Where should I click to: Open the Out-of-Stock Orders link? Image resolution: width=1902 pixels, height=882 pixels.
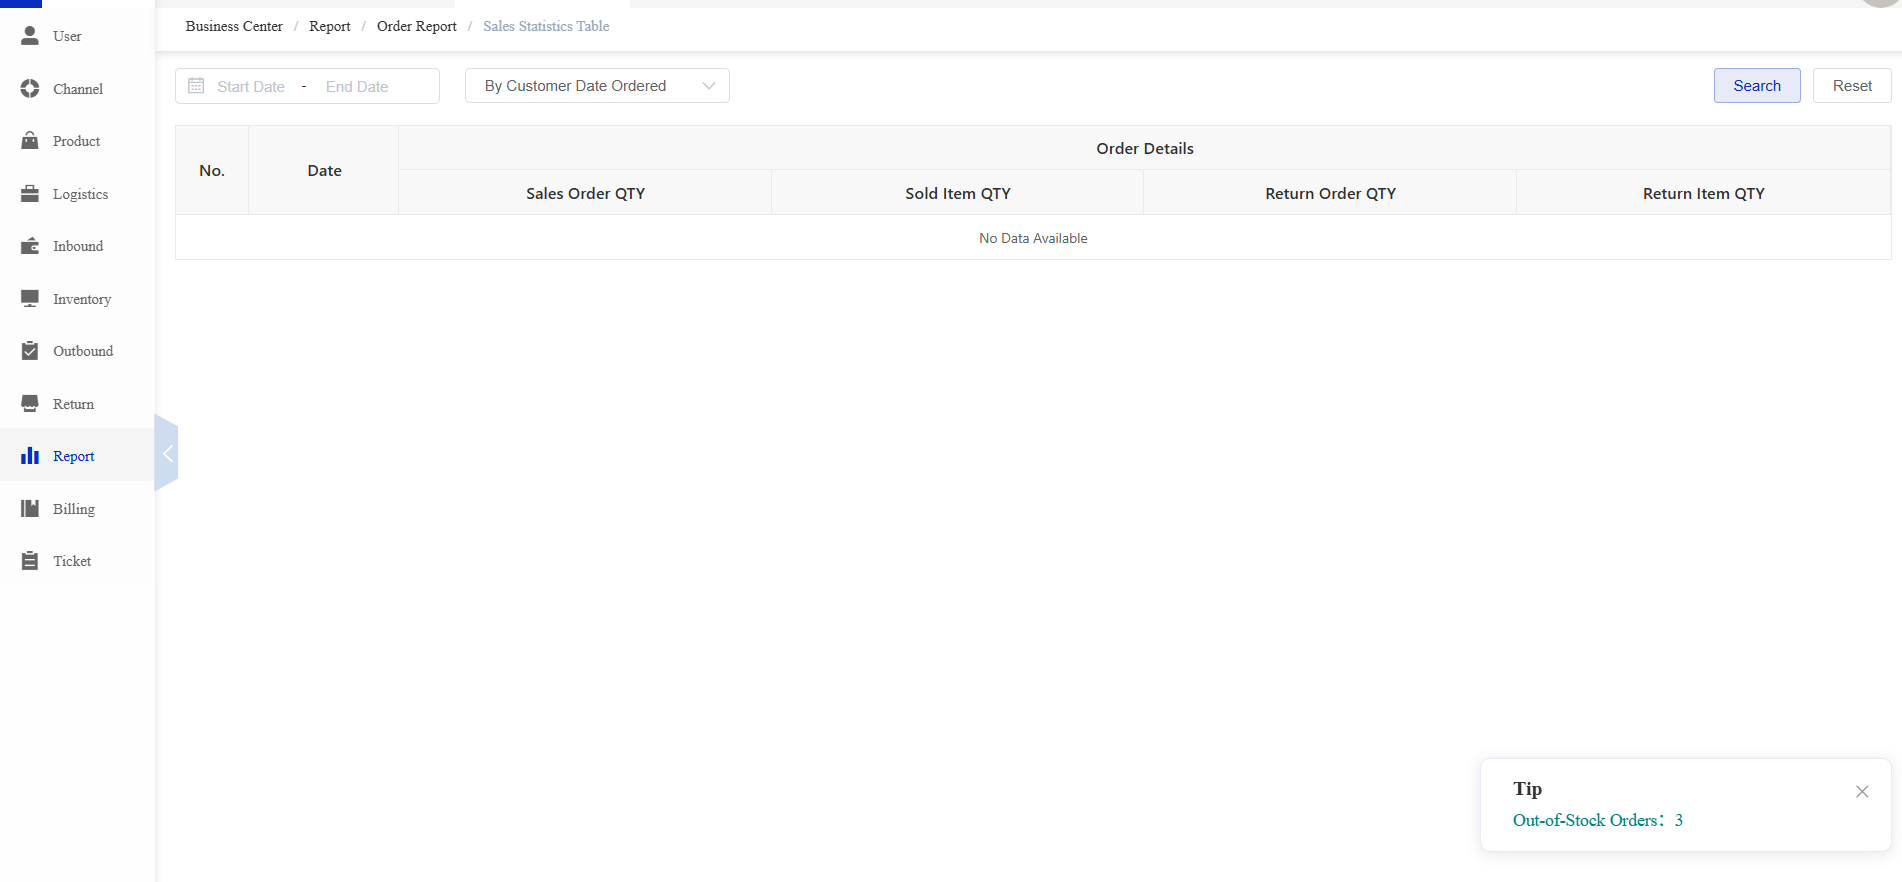[x=1598, y=820]
